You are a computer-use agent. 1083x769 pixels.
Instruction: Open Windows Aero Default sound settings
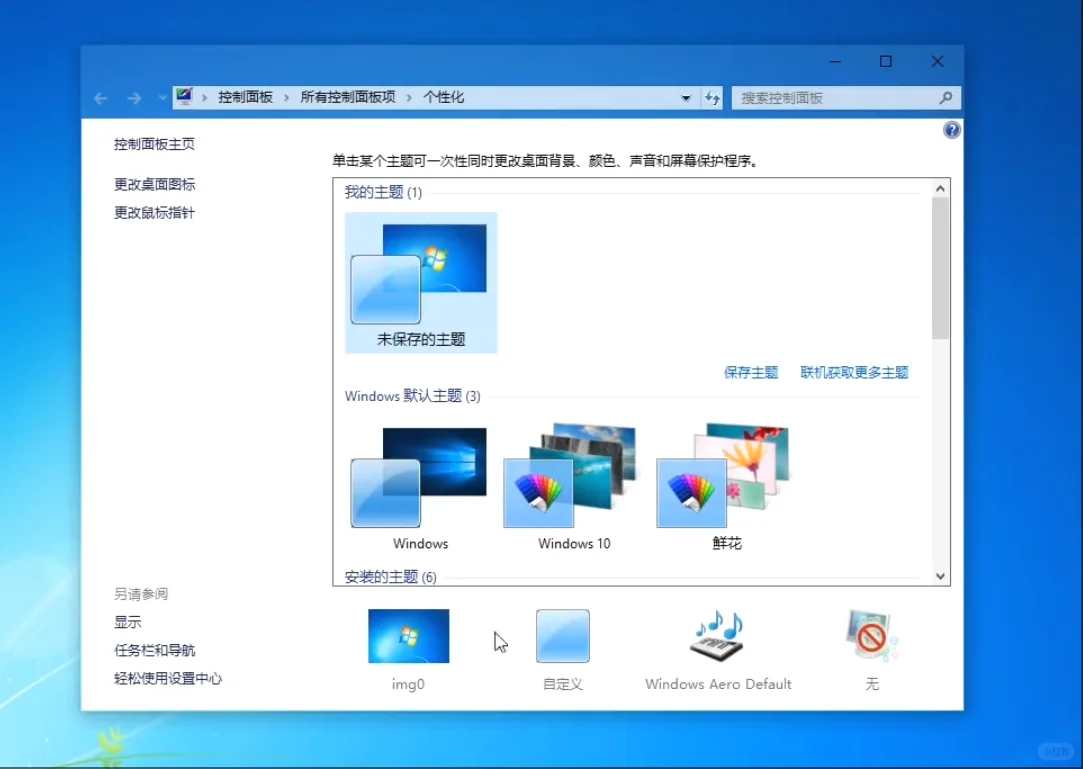(716, 636)
